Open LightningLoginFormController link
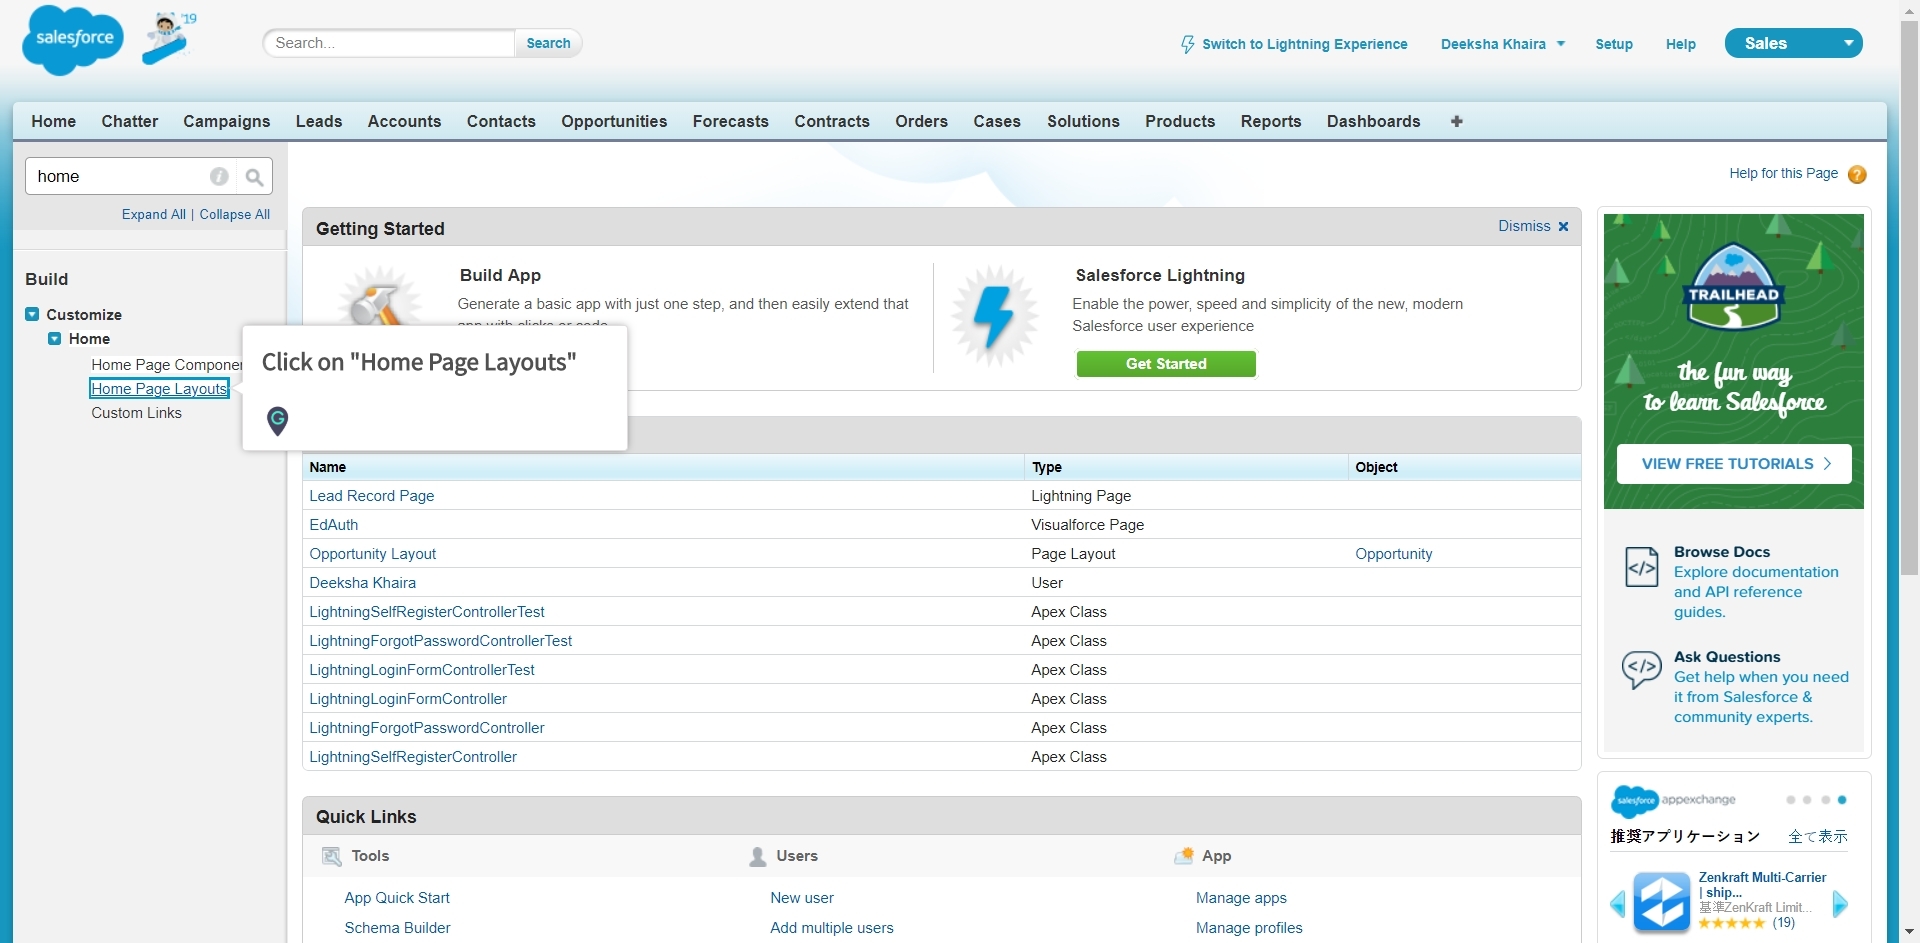Image resolution: width=1920 pixels, height=943 pixels. (x=408, y=699)
